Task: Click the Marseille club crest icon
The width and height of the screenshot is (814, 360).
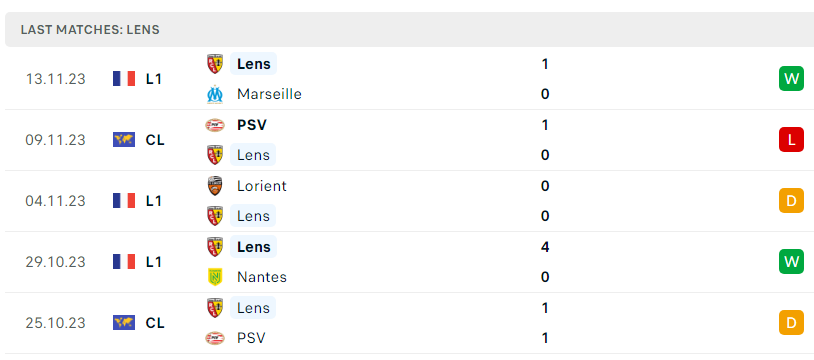Action: click(215, 94)
